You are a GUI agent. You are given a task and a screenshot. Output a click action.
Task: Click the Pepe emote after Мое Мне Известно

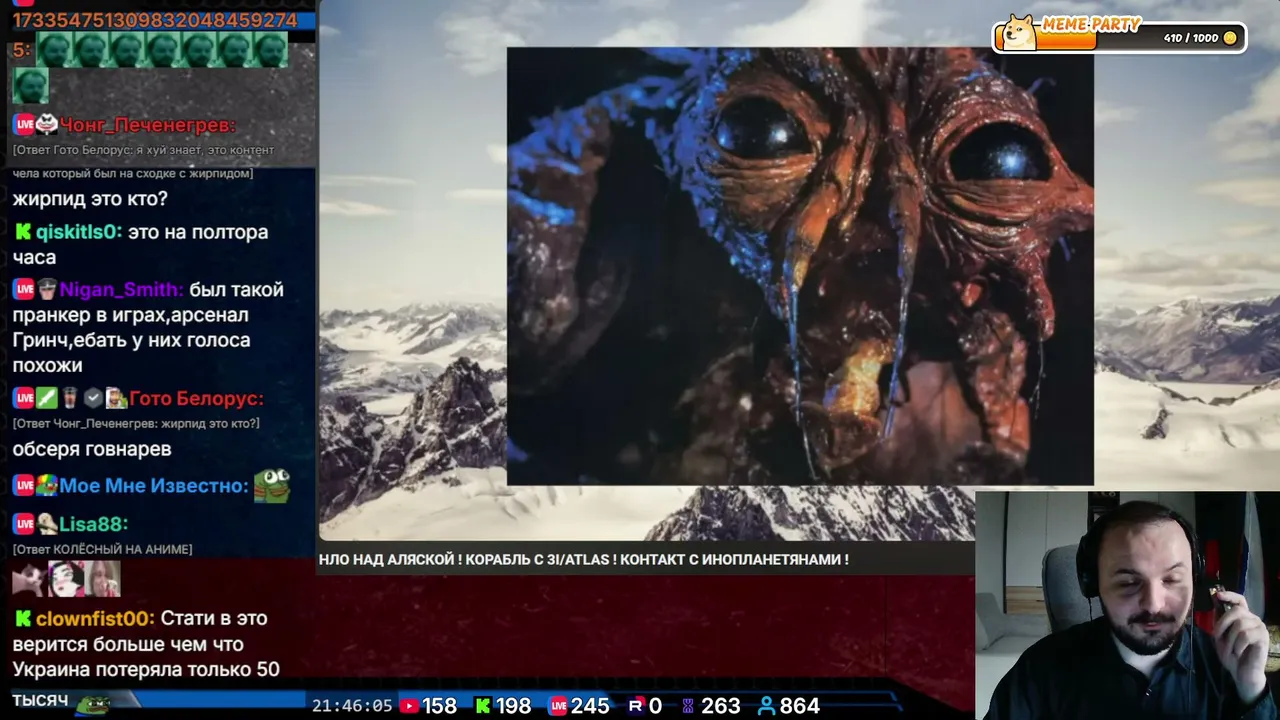point(271,485)
